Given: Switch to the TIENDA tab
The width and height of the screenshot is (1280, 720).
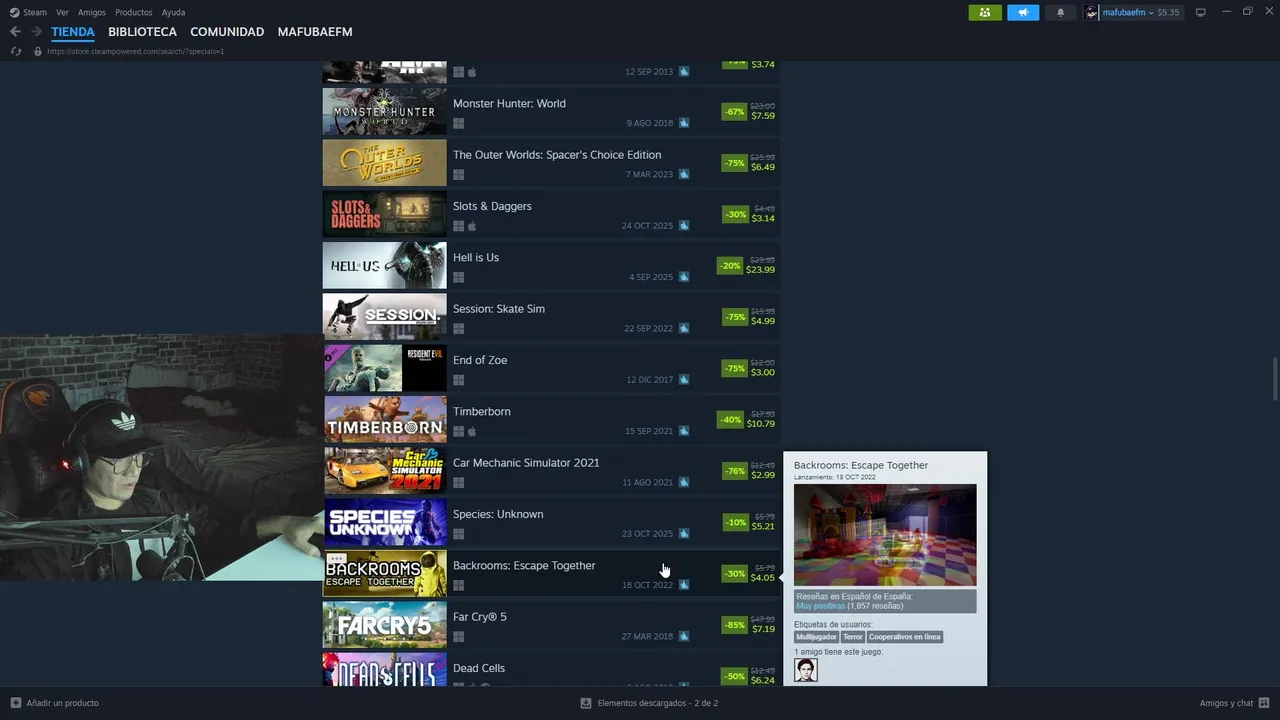Looking at the screenshot, I should 73,32.
